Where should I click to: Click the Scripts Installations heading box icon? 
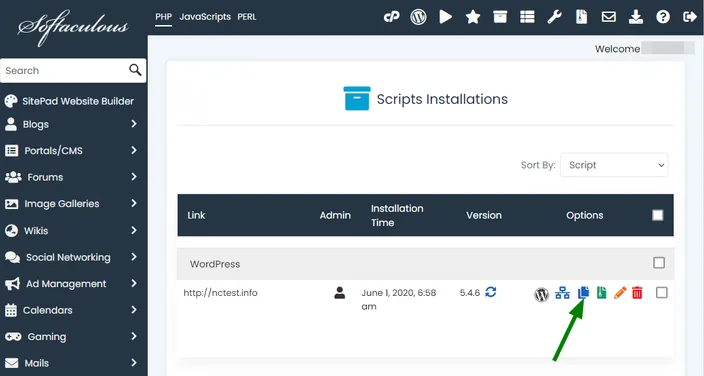(x=356, y=98)
